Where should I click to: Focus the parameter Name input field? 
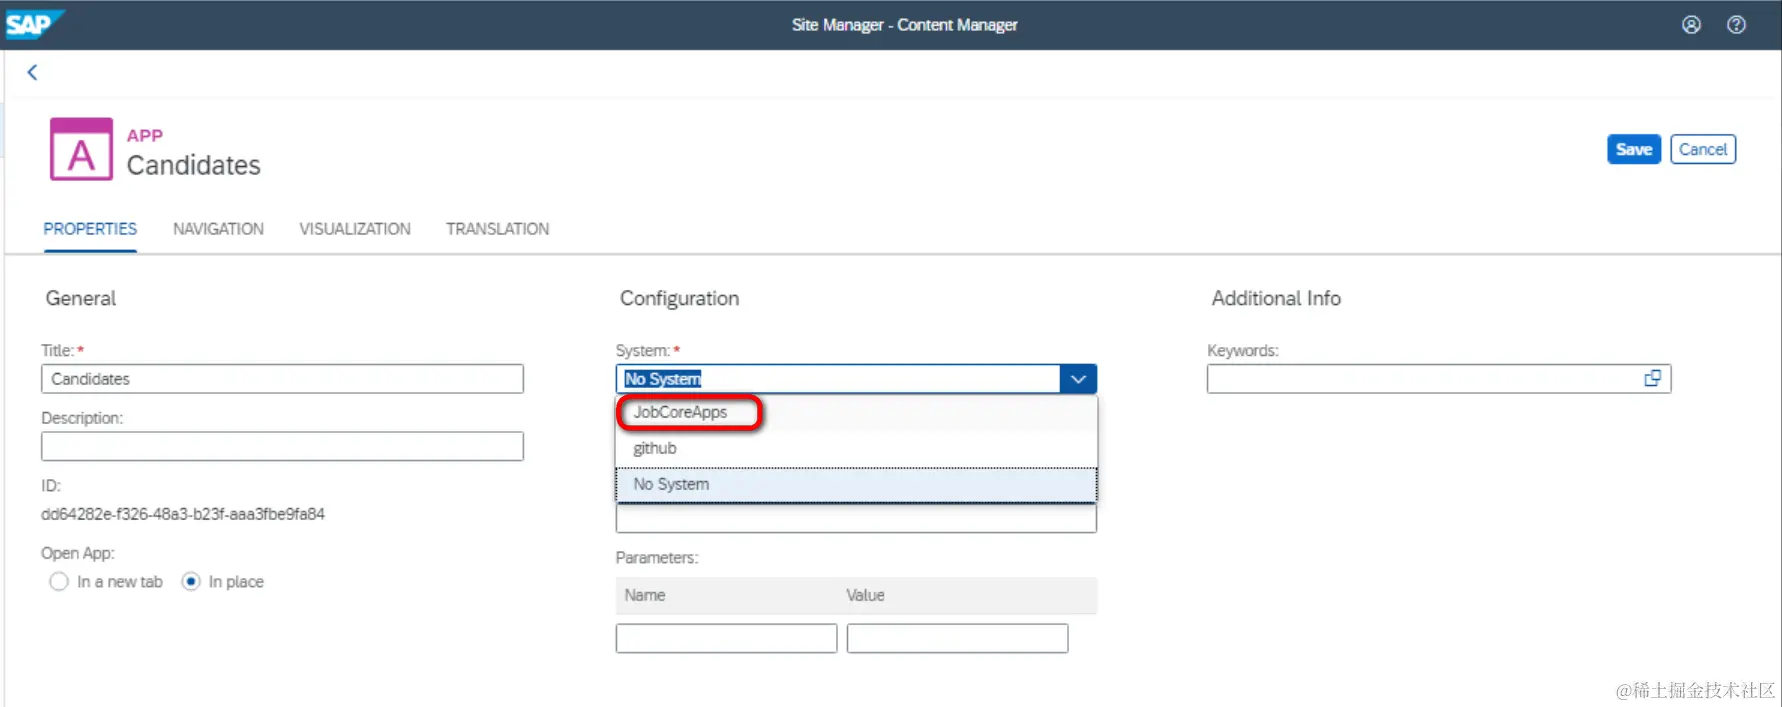[726, 638]
